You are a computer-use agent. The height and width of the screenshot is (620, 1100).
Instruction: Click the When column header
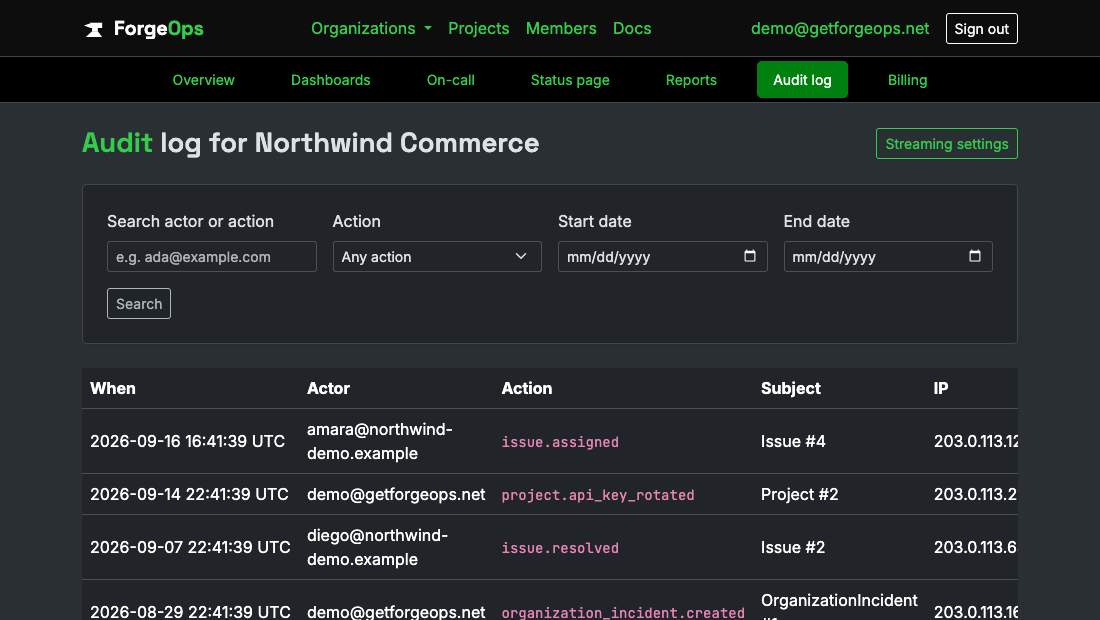(x=113, y=389)
